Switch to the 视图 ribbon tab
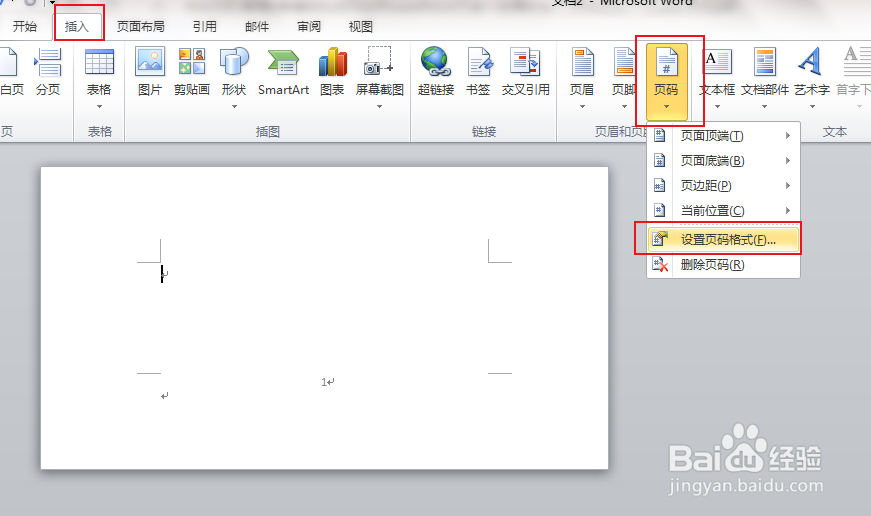Screen dimensions: 871x516 tap(361, 26)
